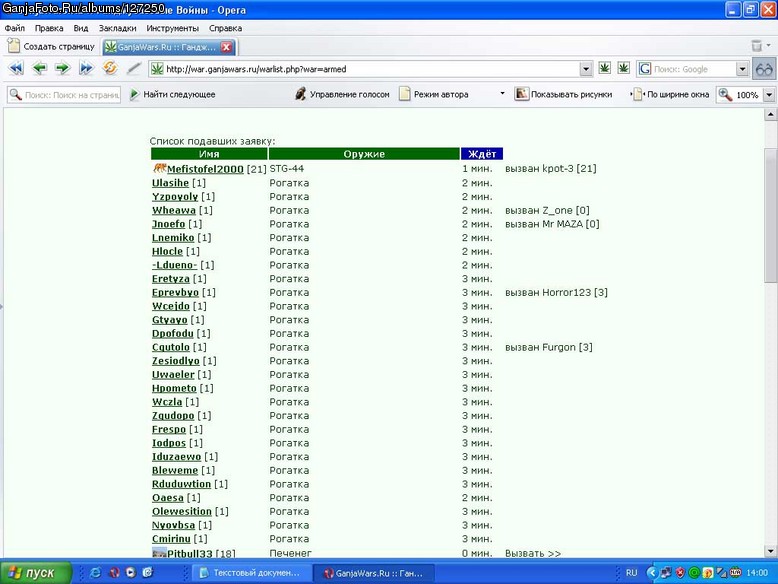Image resolution: width=778 pixels, height=584 pixels.
Task: Click the Google search engine icon
Action: point(645,68)
